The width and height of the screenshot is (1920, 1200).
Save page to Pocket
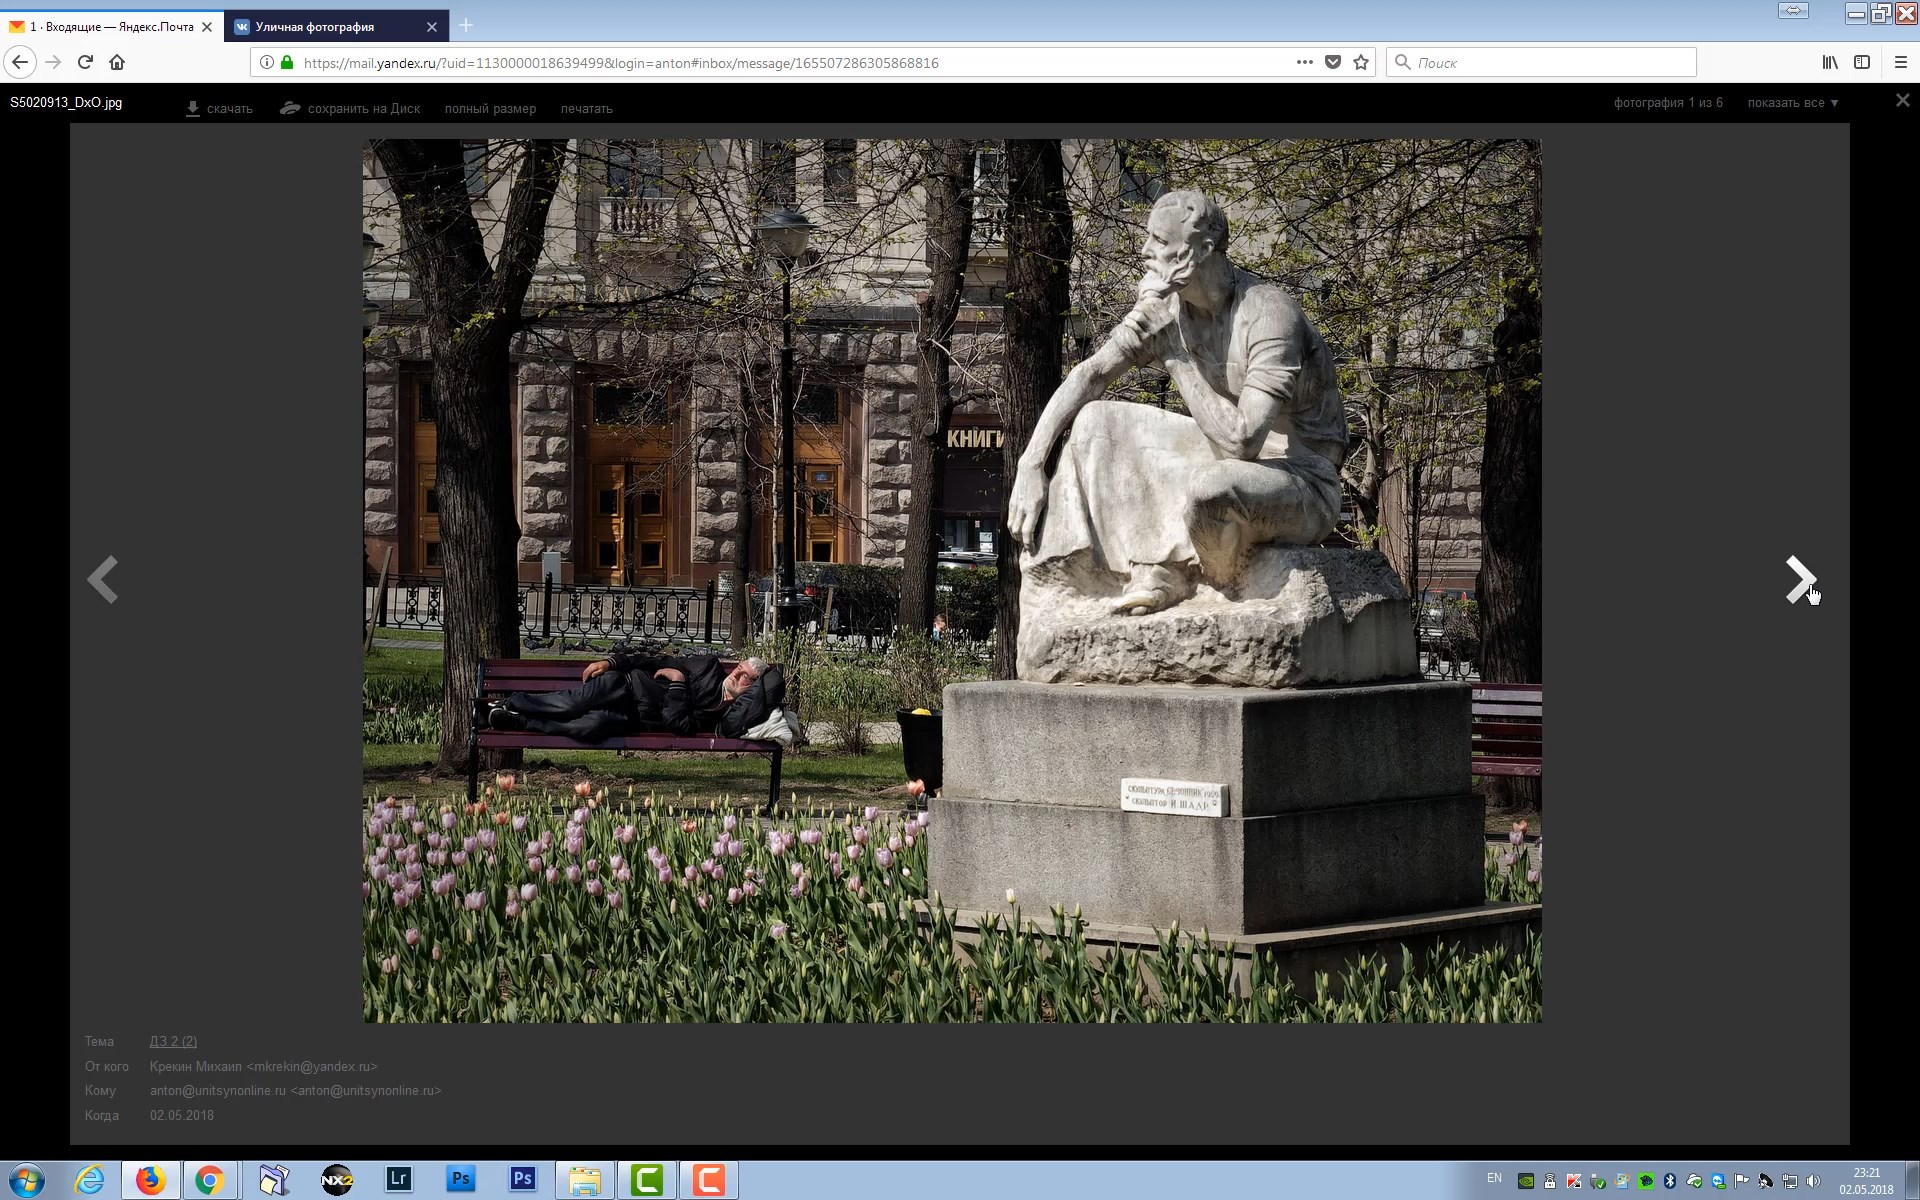1332,62
